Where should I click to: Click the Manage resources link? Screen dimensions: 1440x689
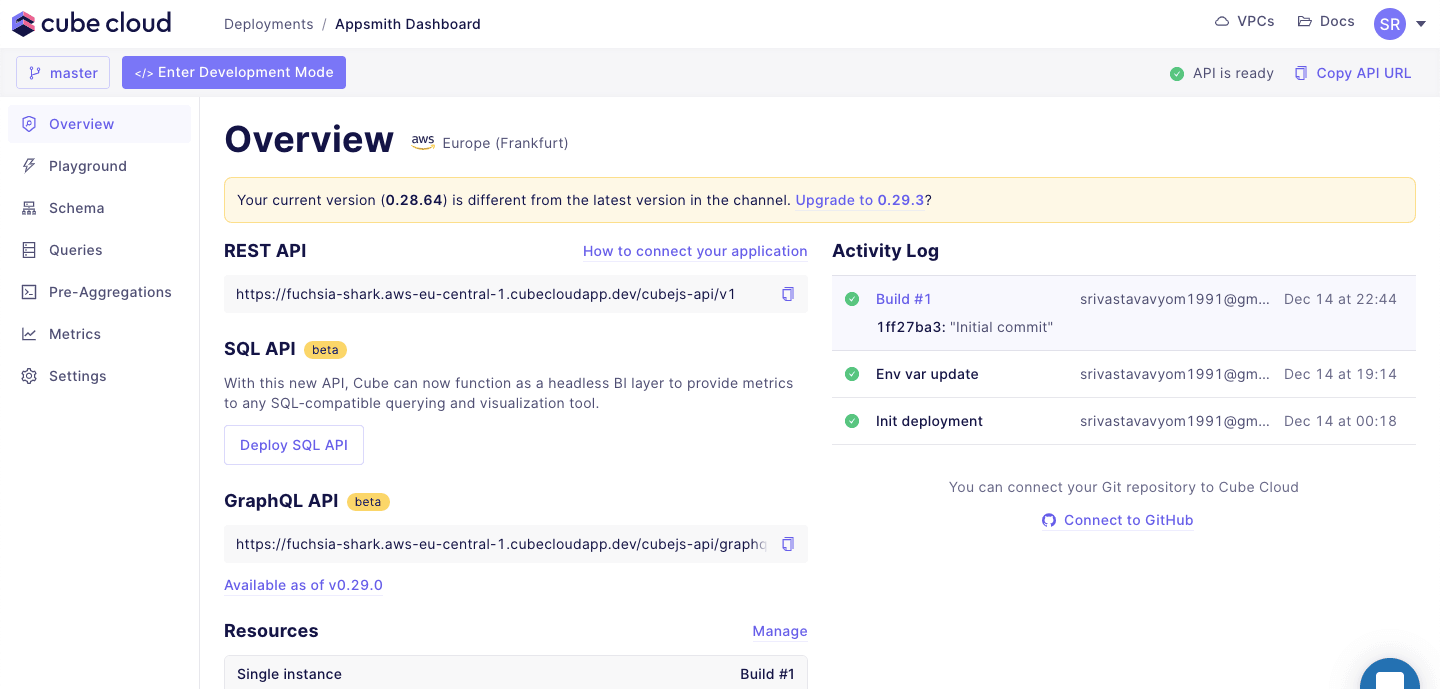pyautogui.click(x=779, y=631)
